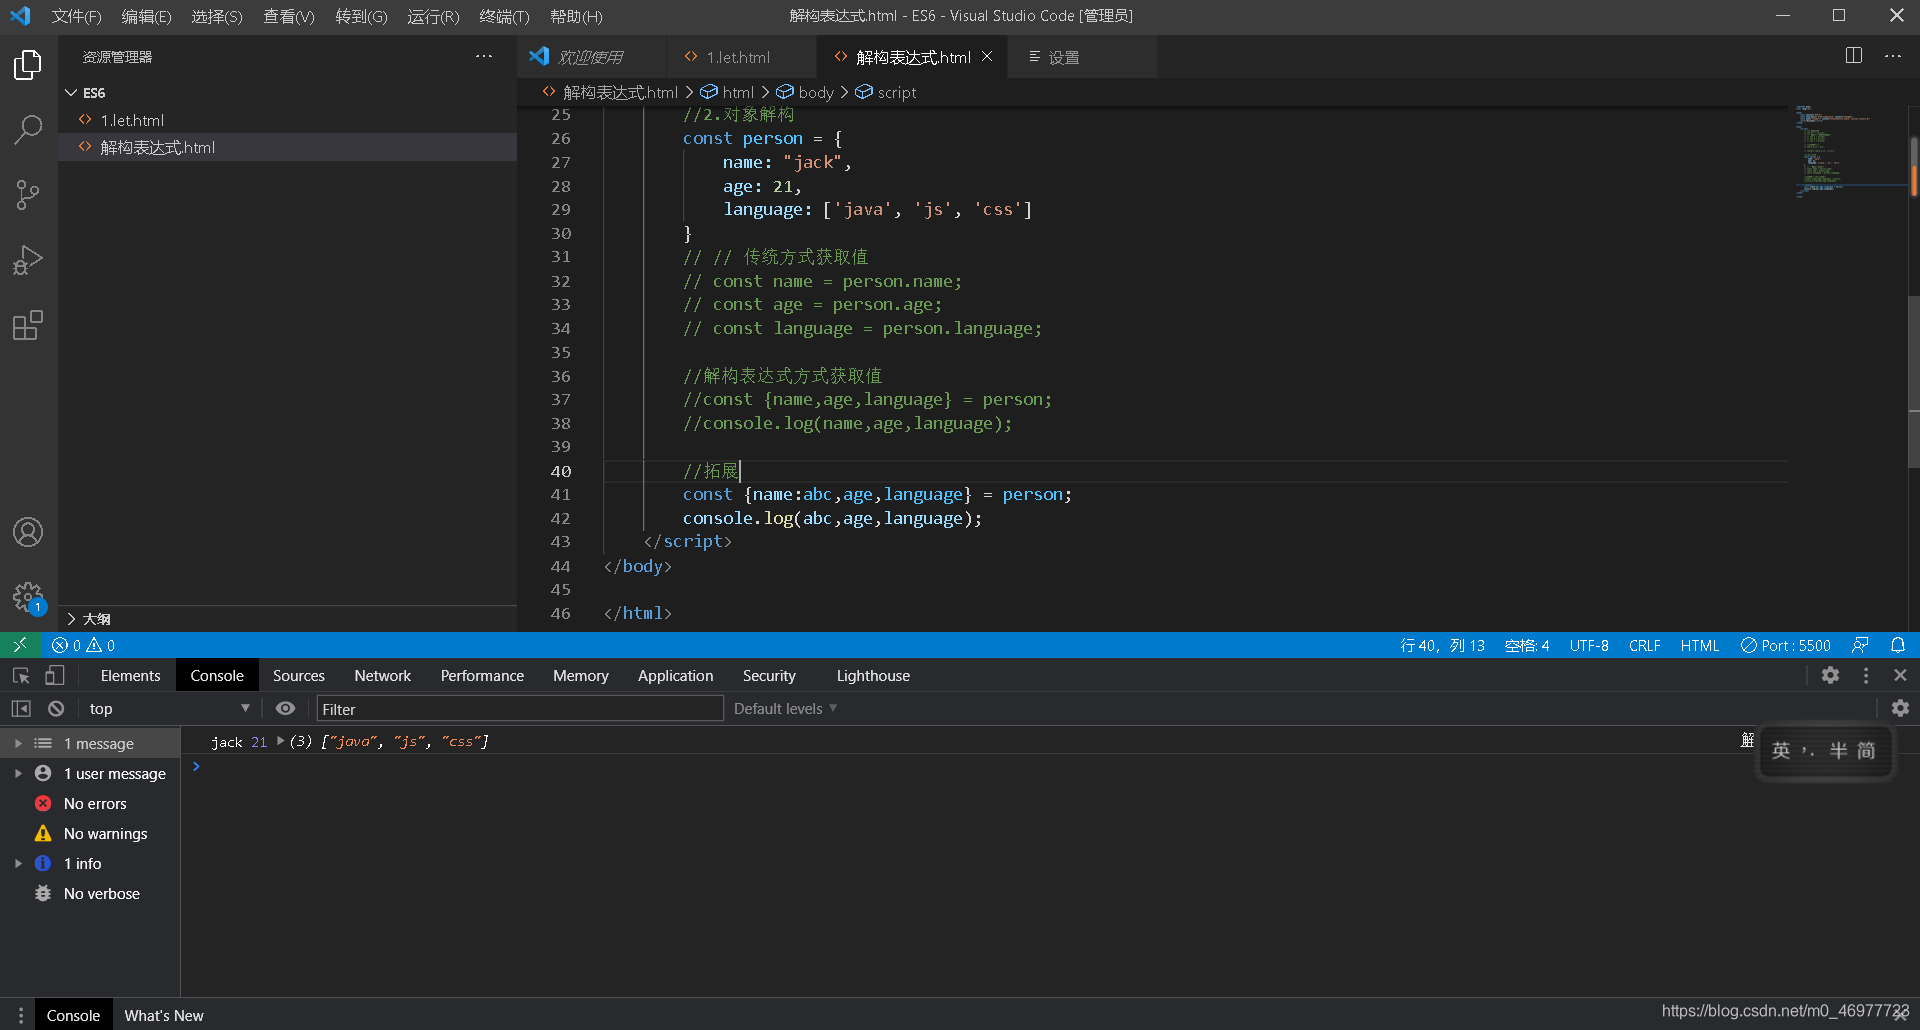Viewport: 1920px width, 1030px height.
Task: Expand the 1 message group
Action: click(x=17, y=743)
